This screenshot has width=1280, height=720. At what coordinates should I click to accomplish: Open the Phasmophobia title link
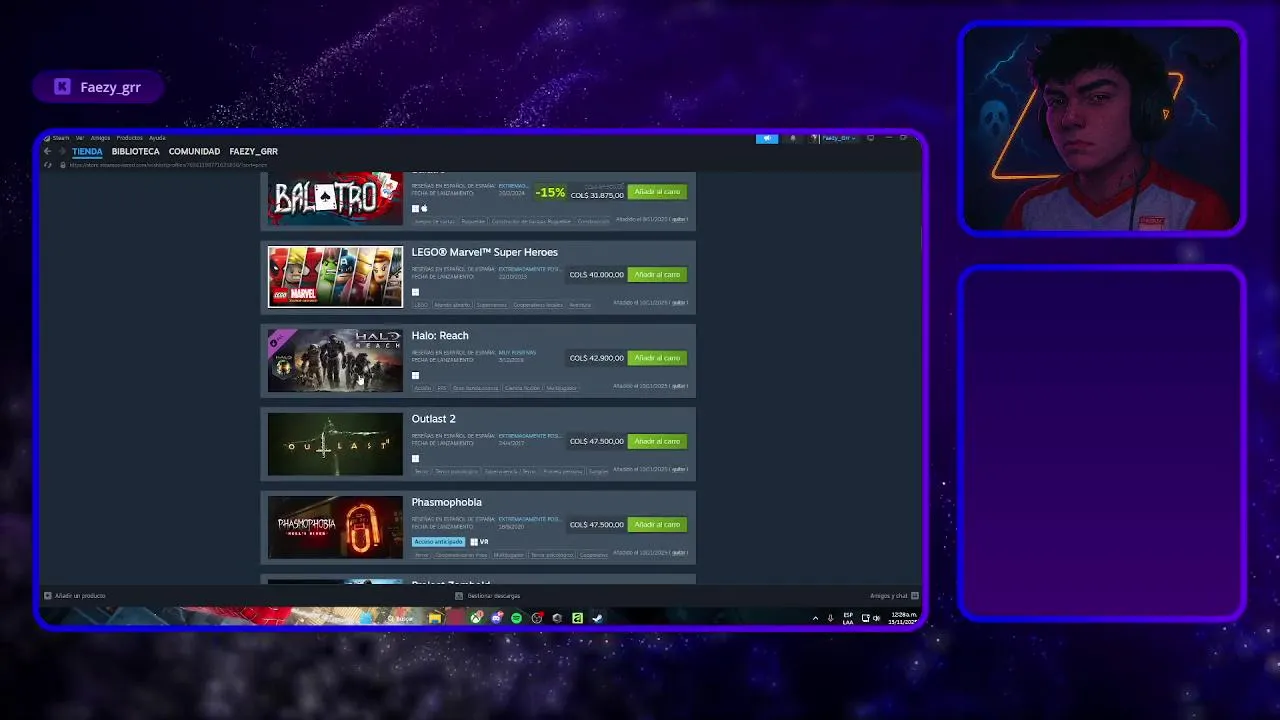[446, 502]
